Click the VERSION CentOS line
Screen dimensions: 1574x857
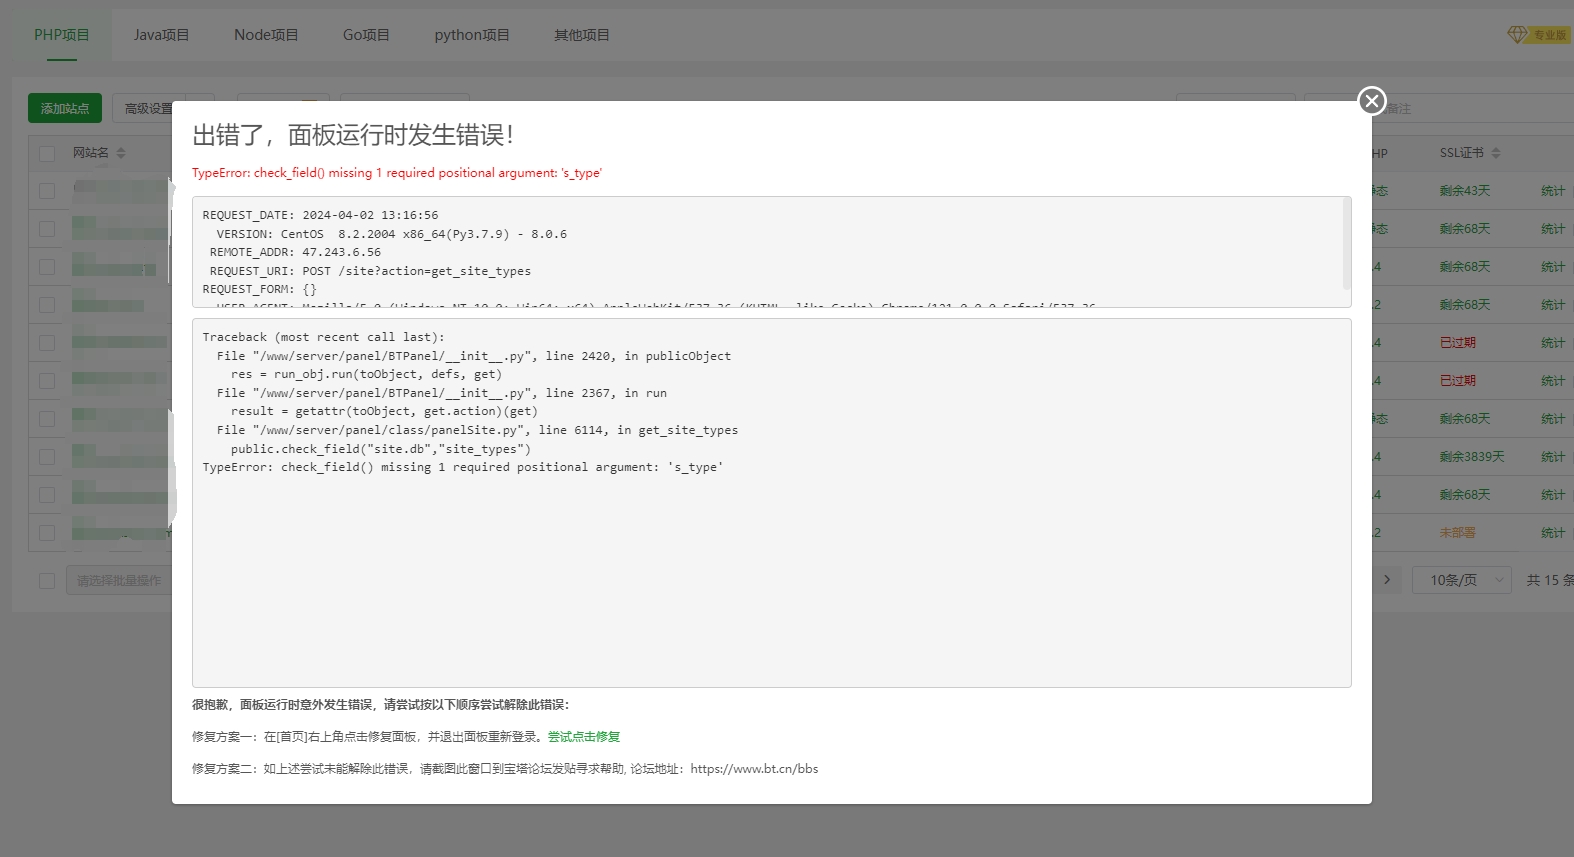click(x=392, y=234)
